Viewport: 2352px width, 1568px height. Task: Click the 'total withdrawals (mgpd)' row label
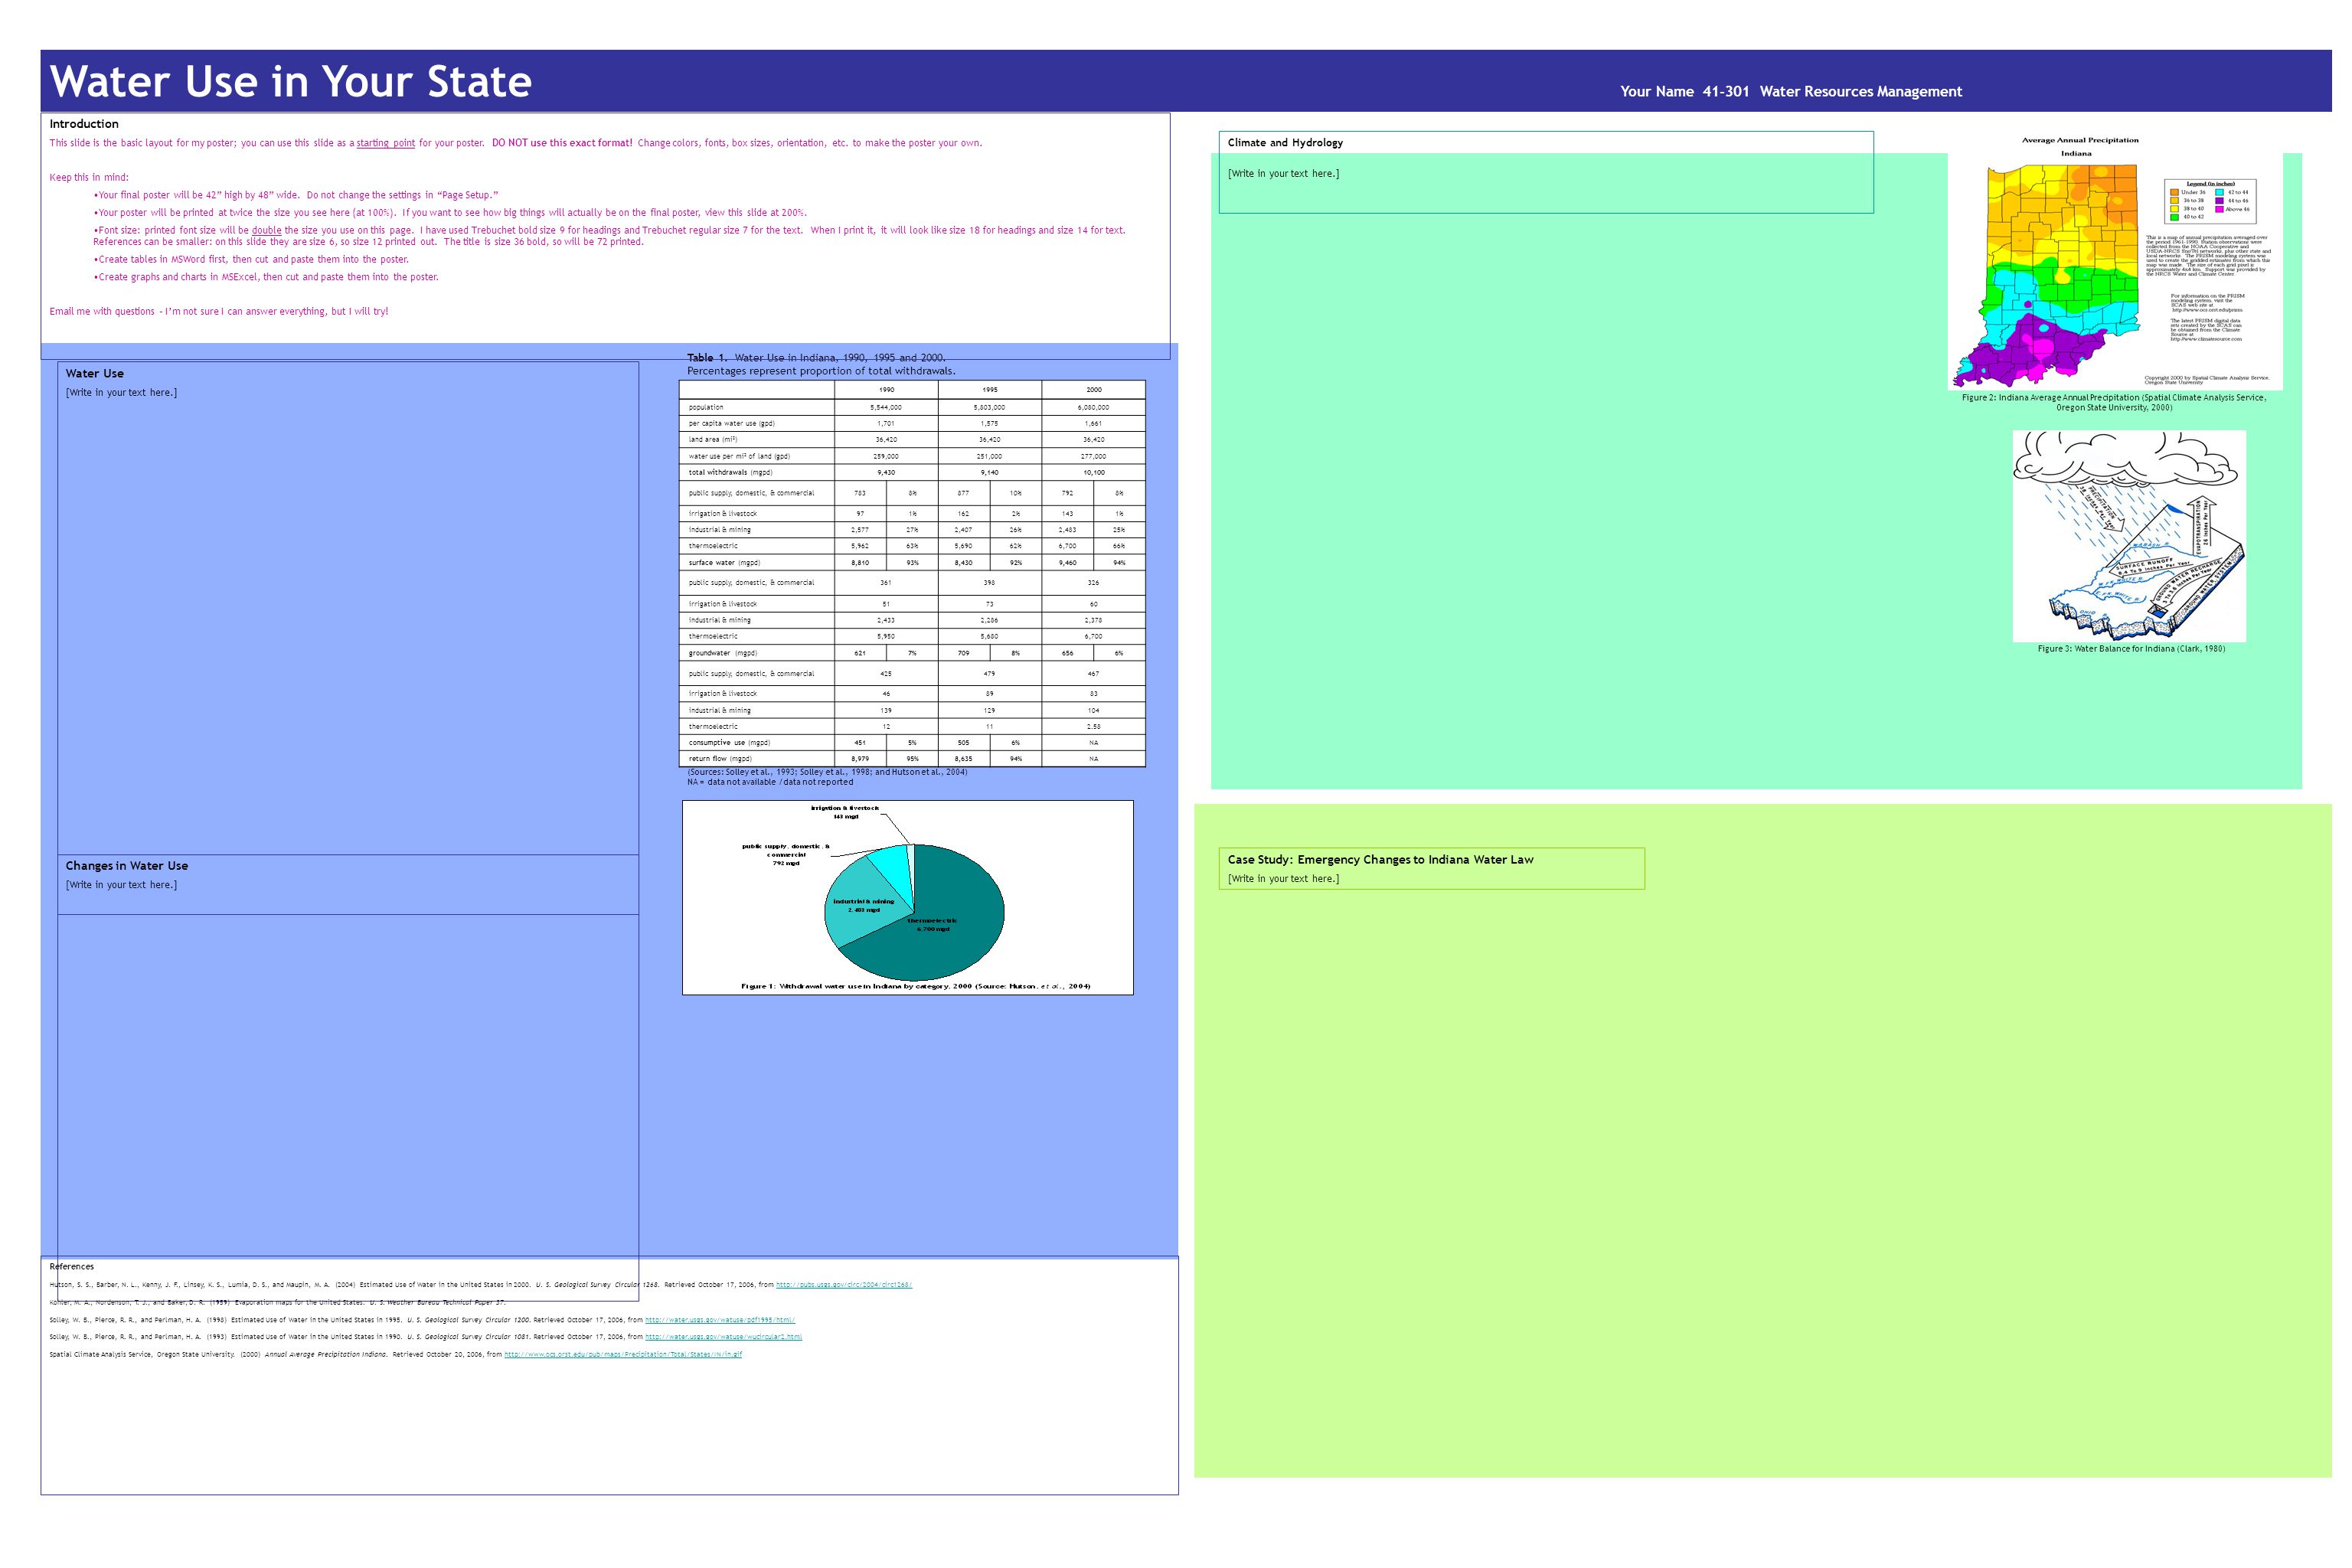[x=731, y=472]
